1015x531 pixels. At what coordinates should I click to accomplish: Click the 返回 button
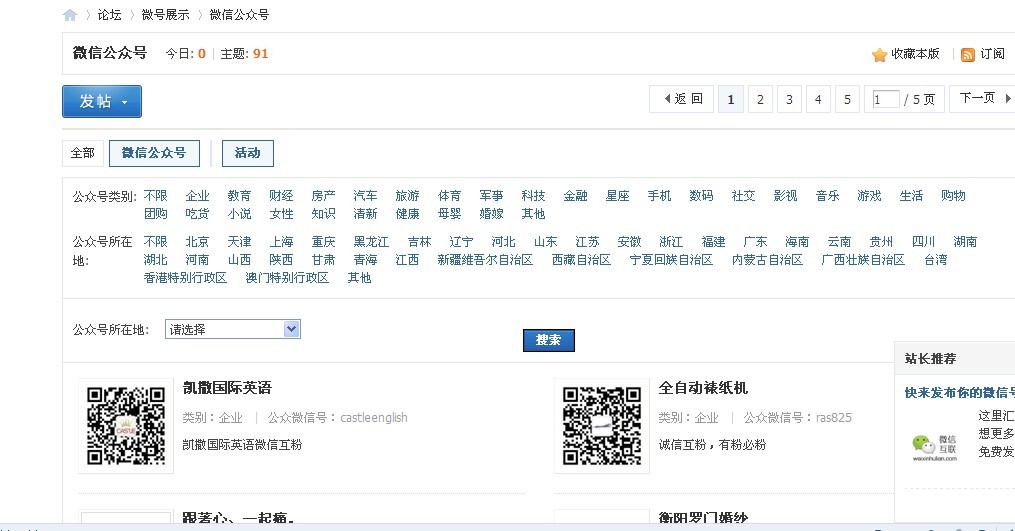click(682, 99)
